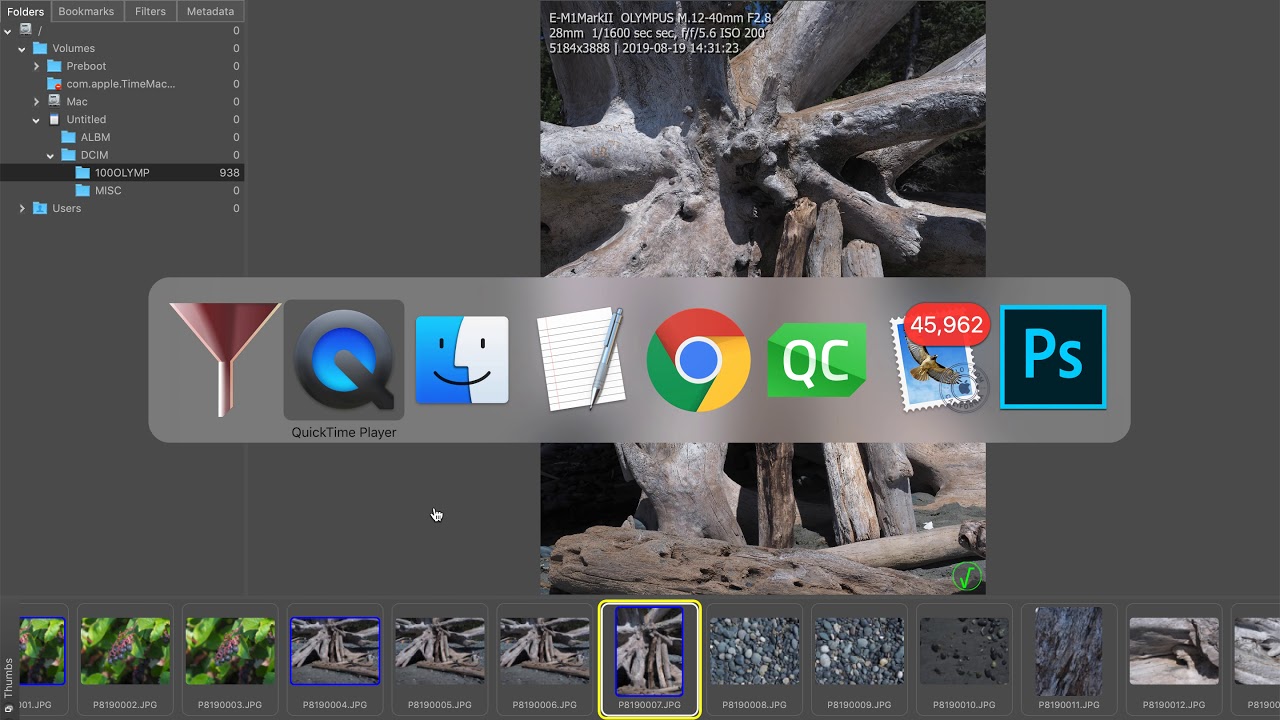Click the Volumes folder icon
The height and width of the screenshot is (720, 1280).
(40, 48)
